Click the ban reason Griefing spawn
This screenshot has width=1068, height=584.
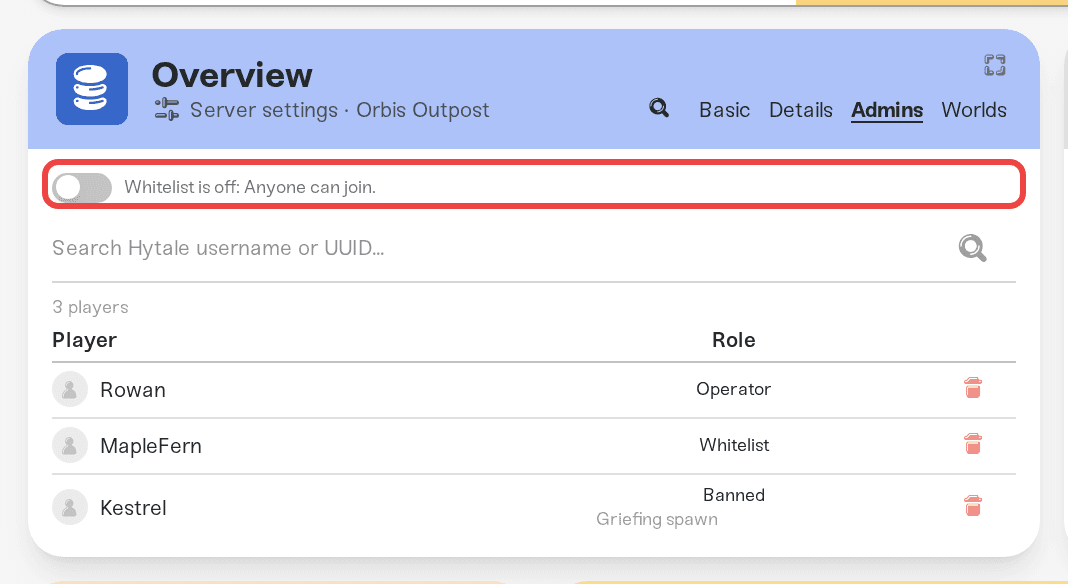pos(657,519)
